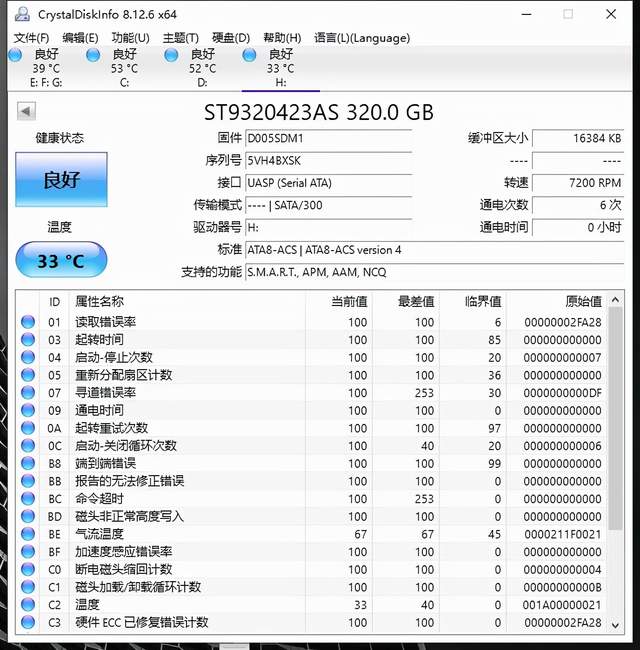Click the 属性名称 column header
This screenshot has width=640, height=650.
(x=100, y=301)
